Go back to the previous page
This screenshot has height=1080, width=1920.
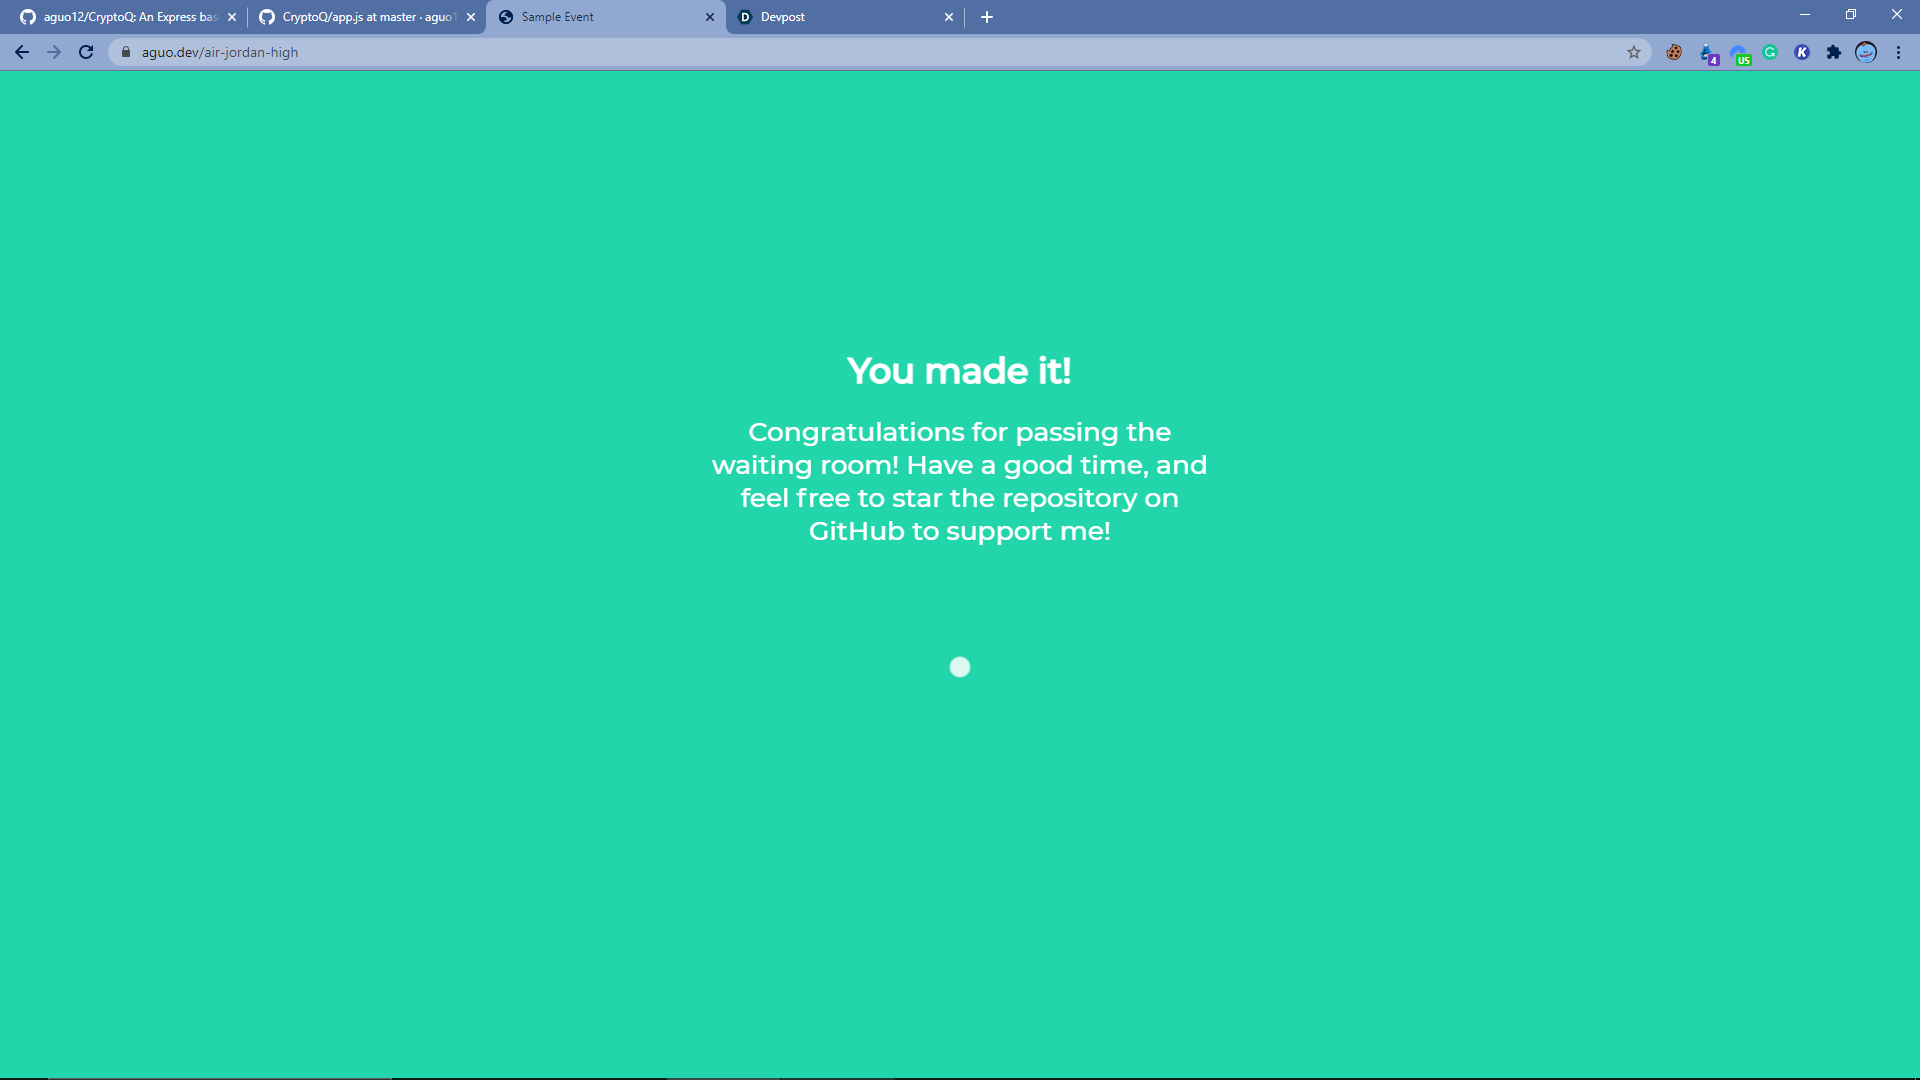[22, 52]
